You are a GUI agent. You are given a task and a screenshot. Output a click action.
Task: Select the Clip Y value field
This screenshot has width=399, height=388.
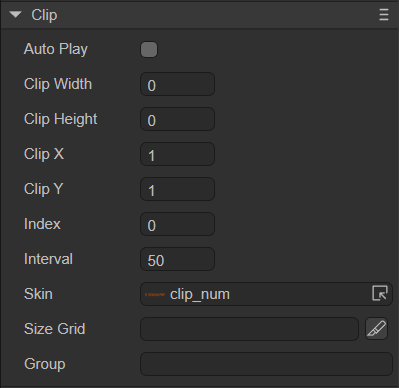[177, 189]
